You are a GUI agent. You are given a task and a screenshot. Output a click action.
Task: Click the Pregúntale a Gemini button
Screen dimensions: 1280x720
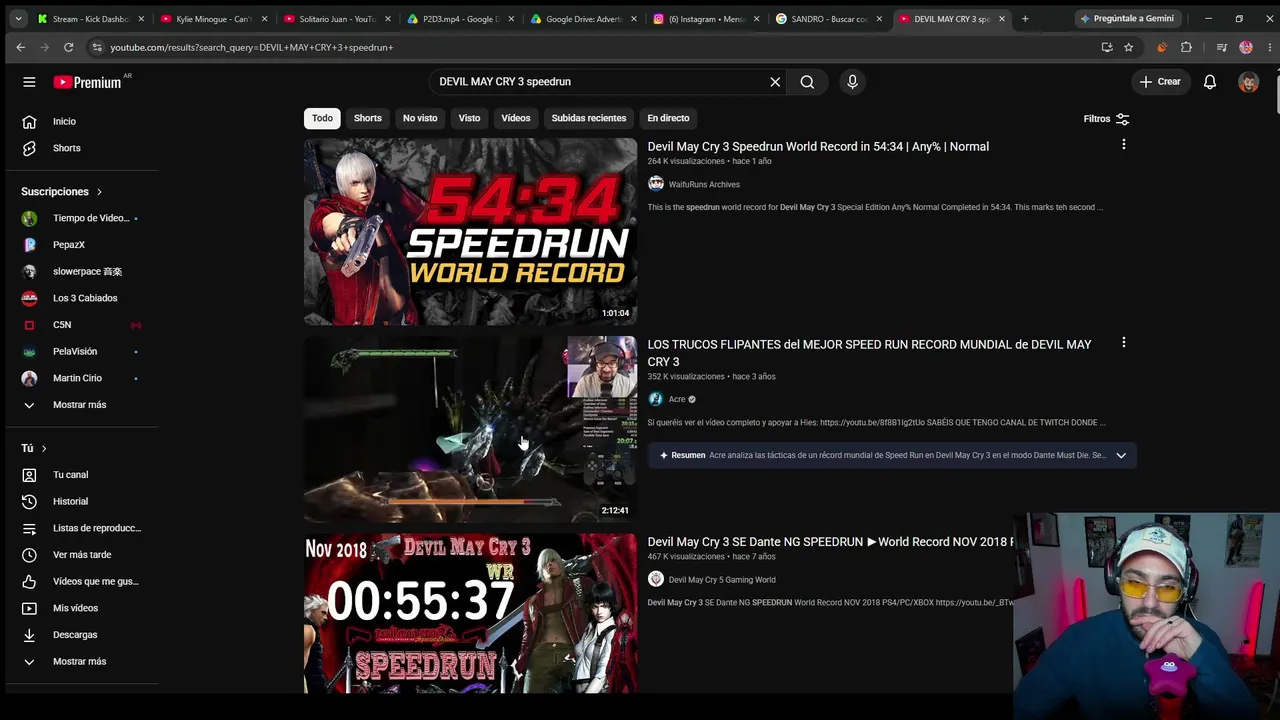point(1127,19)
